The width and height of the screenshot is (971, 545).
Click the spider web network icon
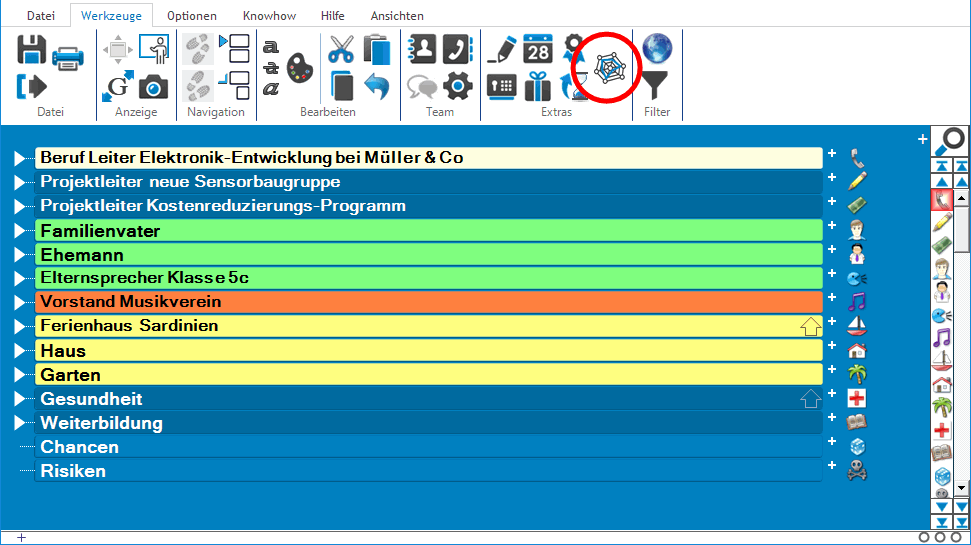click(x=608, y=67)
